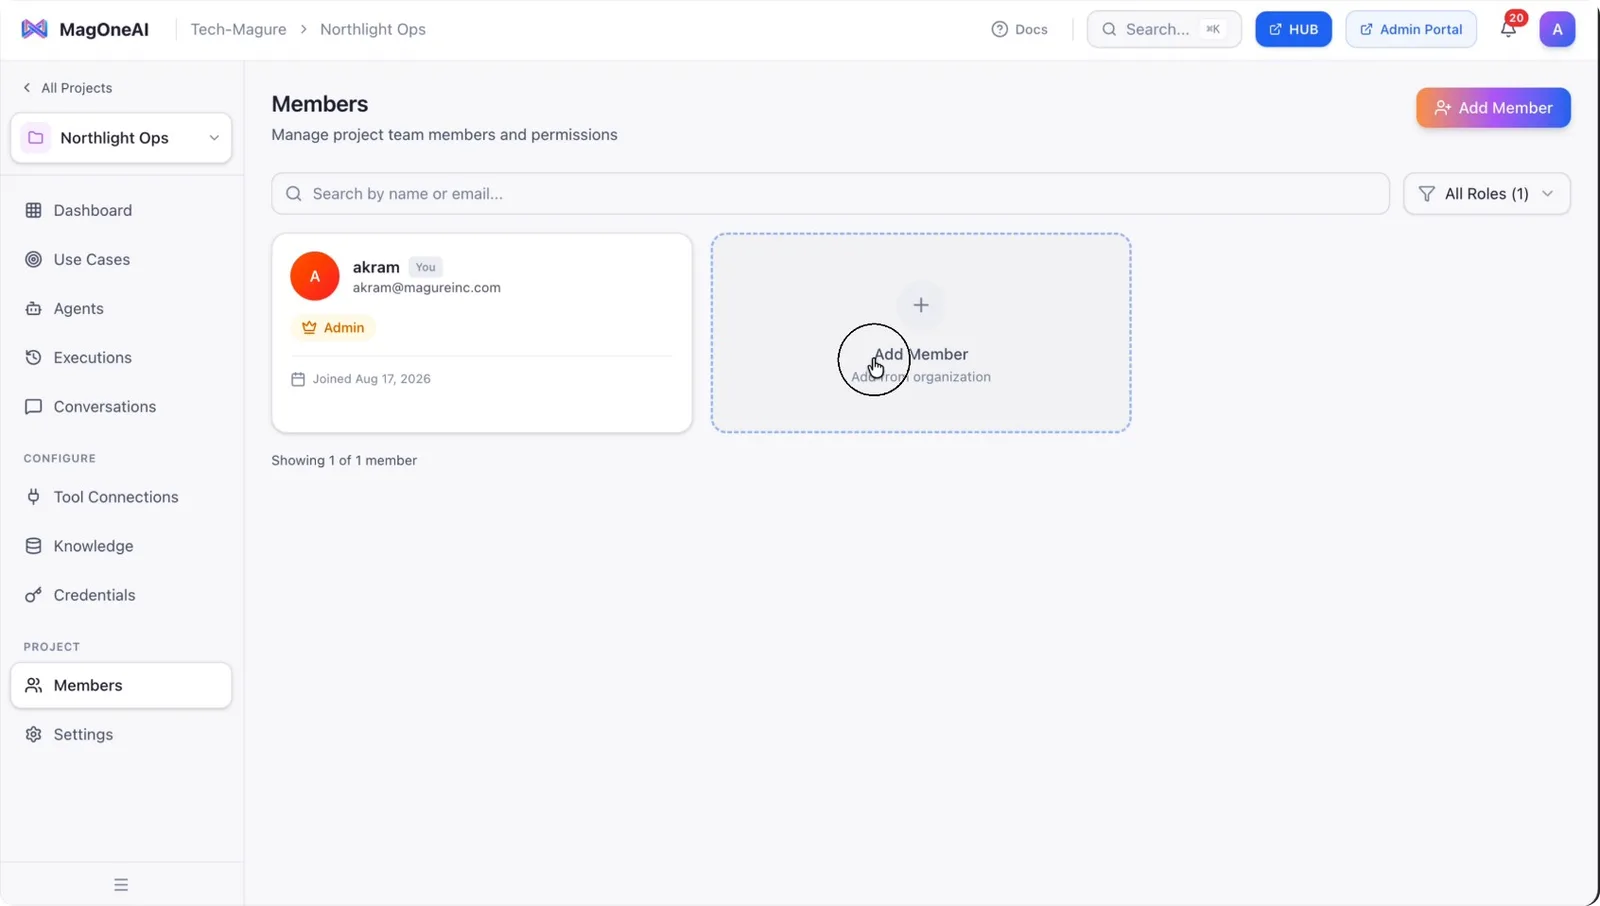The width and height of the screenshot is (1600, 906).
Task: Click the magnifier icon in member search
Action: tap(293, 194)
